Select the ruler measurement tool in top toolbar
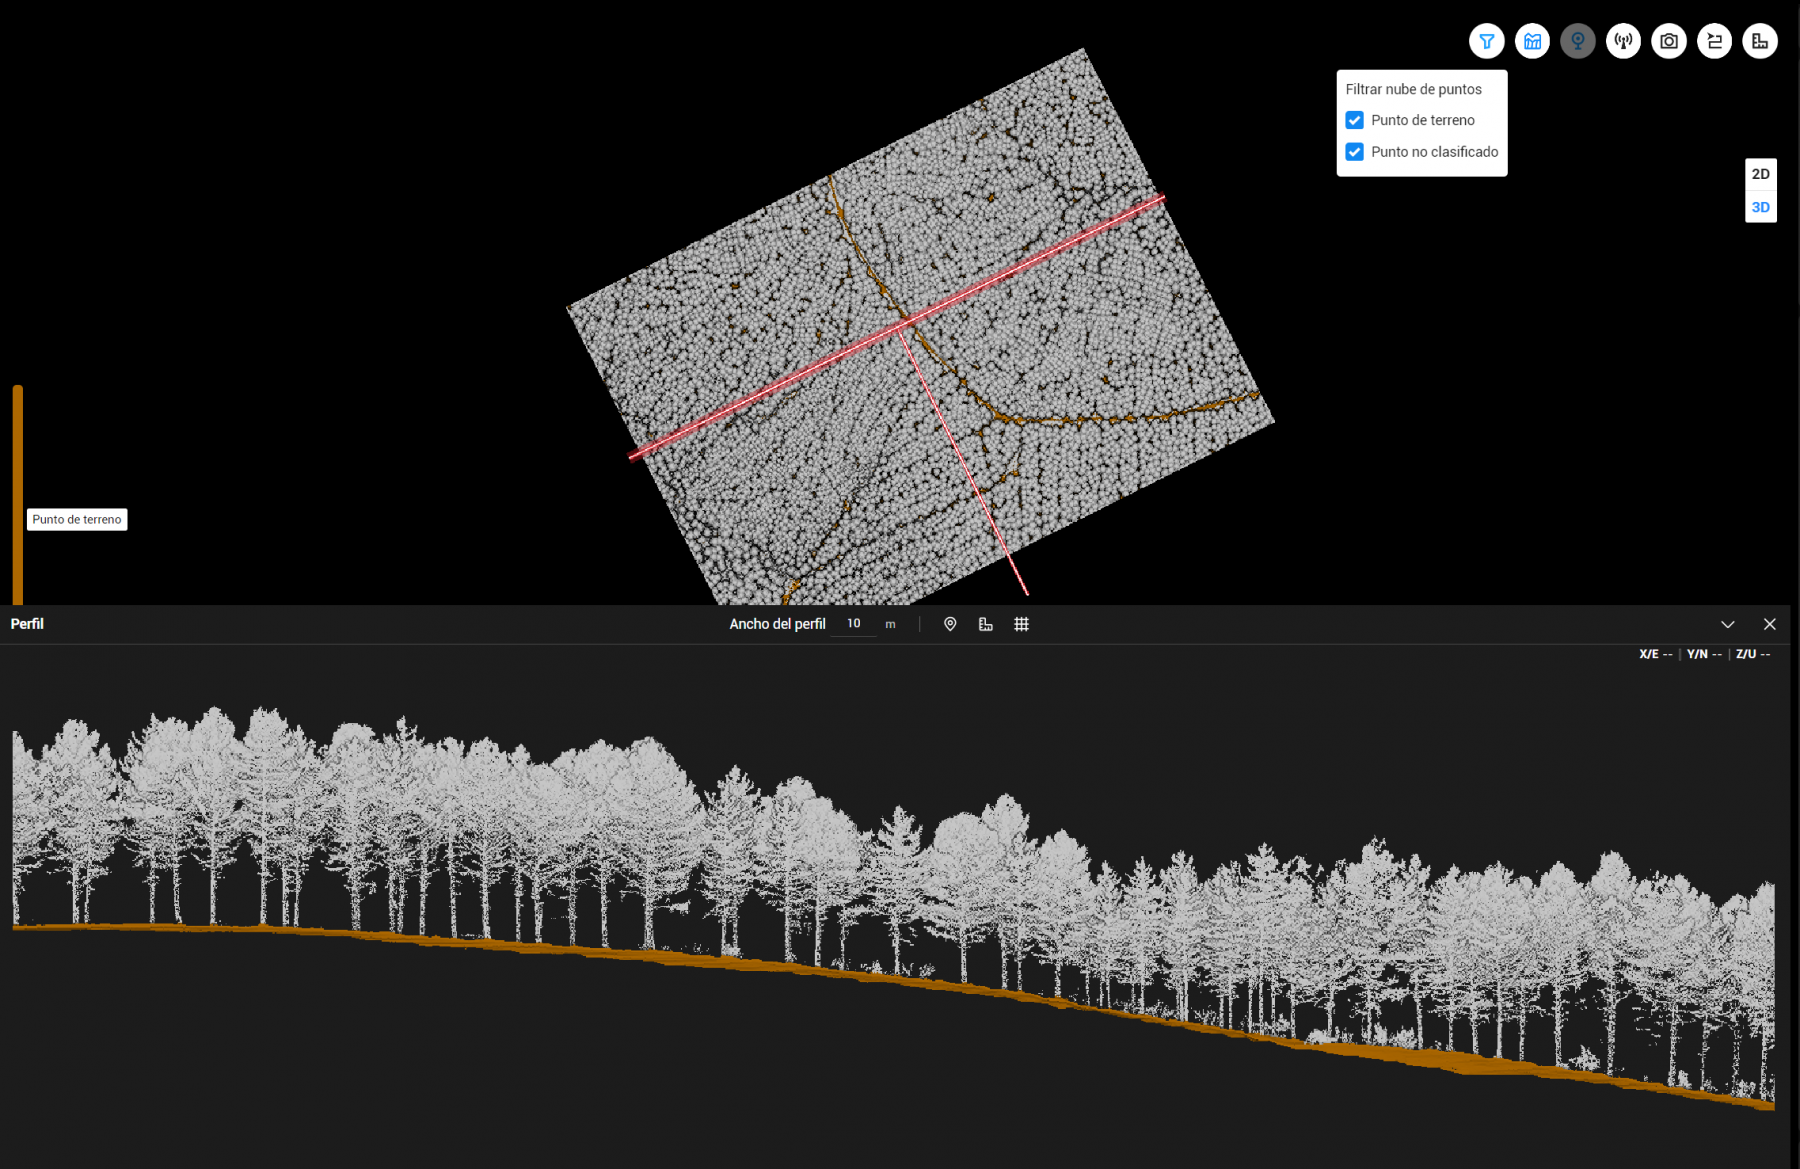 (1759, 41)
